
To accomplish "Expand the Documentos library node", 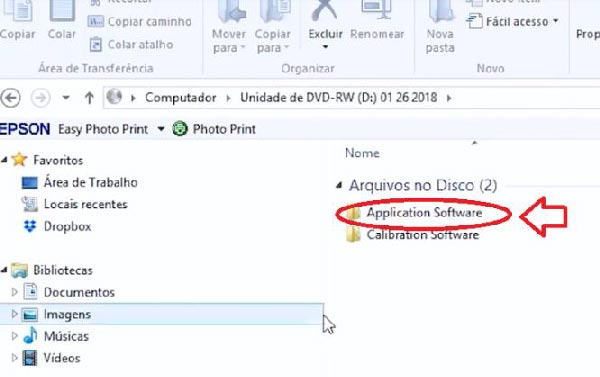I will click(14, 292).
